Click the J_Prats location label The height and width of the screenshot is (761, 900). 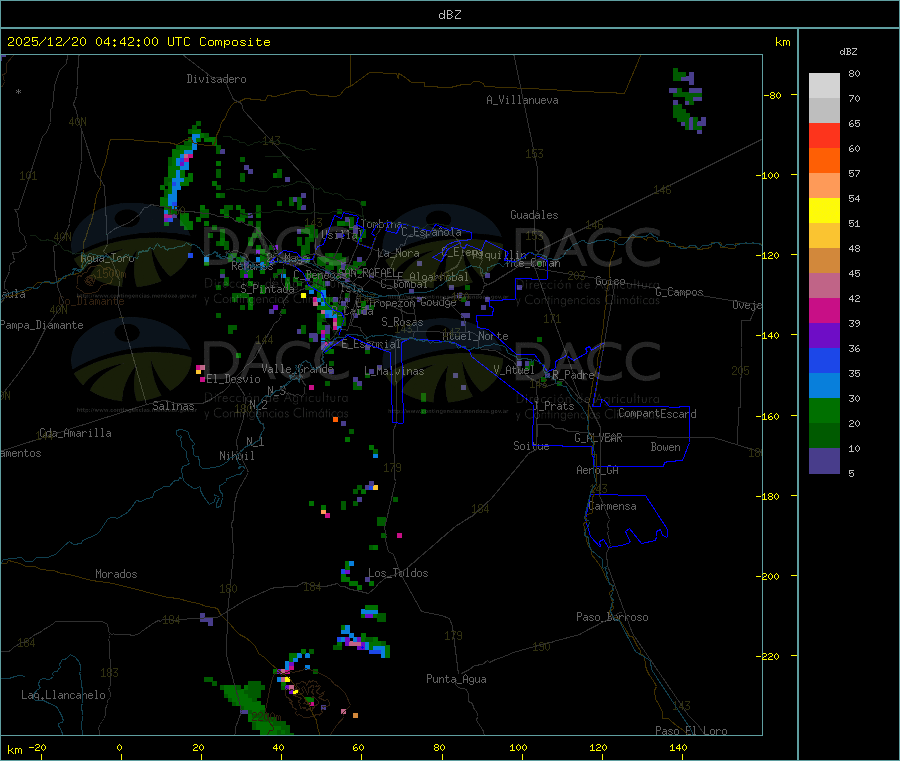point(553,406)
